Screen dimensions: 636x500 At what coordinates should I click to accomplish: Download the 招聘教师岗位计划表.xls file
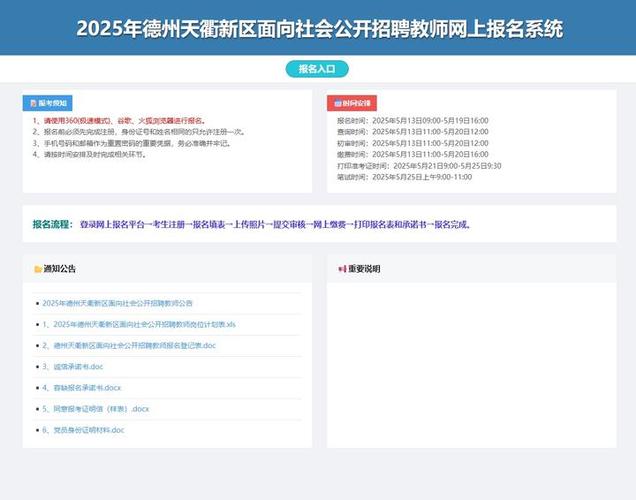(x=139, y=324)
